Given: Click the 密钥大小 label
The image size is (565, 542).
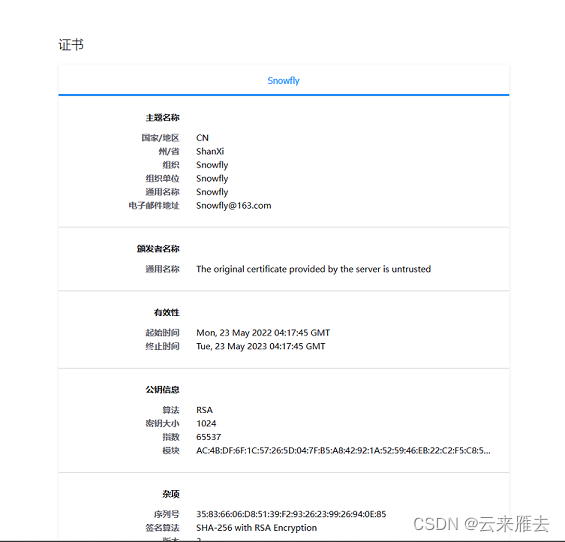Looking at the screenshot, I should click(x=163, y=423).
